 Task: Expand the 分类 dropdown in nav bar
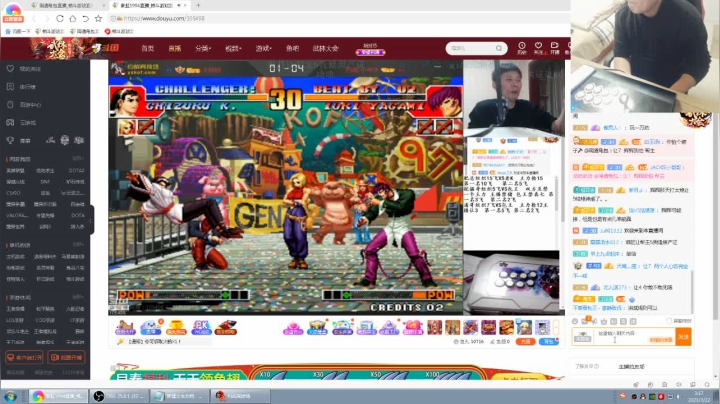[x=202, y=48]
